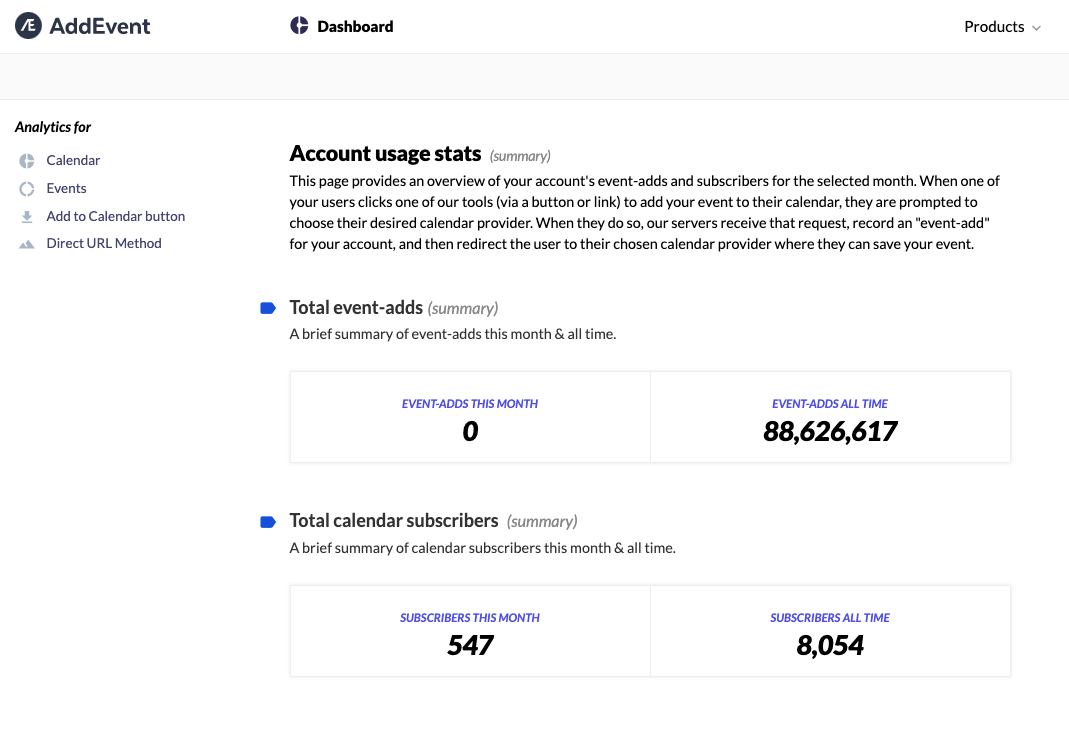Click the Account usage stats heading
1069x734 pixels.
384,153
